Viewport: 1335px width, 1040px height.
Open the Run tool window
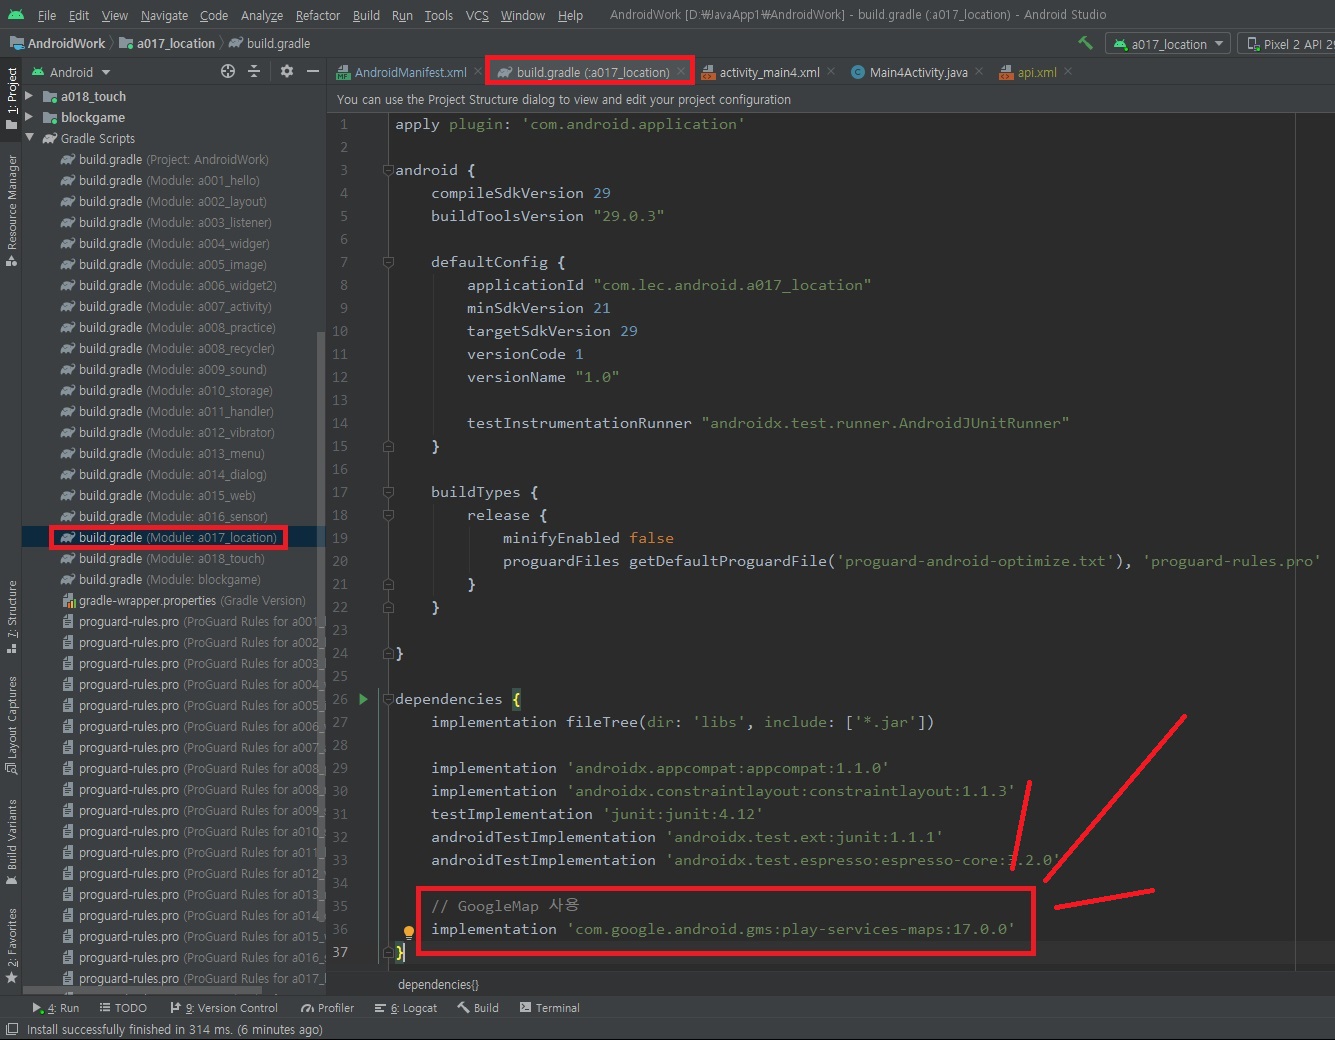pos(56,1008)
